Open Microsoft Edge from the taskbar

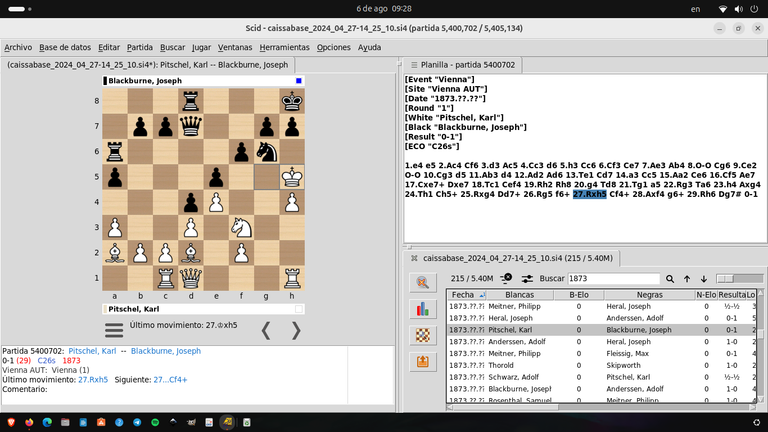(47, 422)
